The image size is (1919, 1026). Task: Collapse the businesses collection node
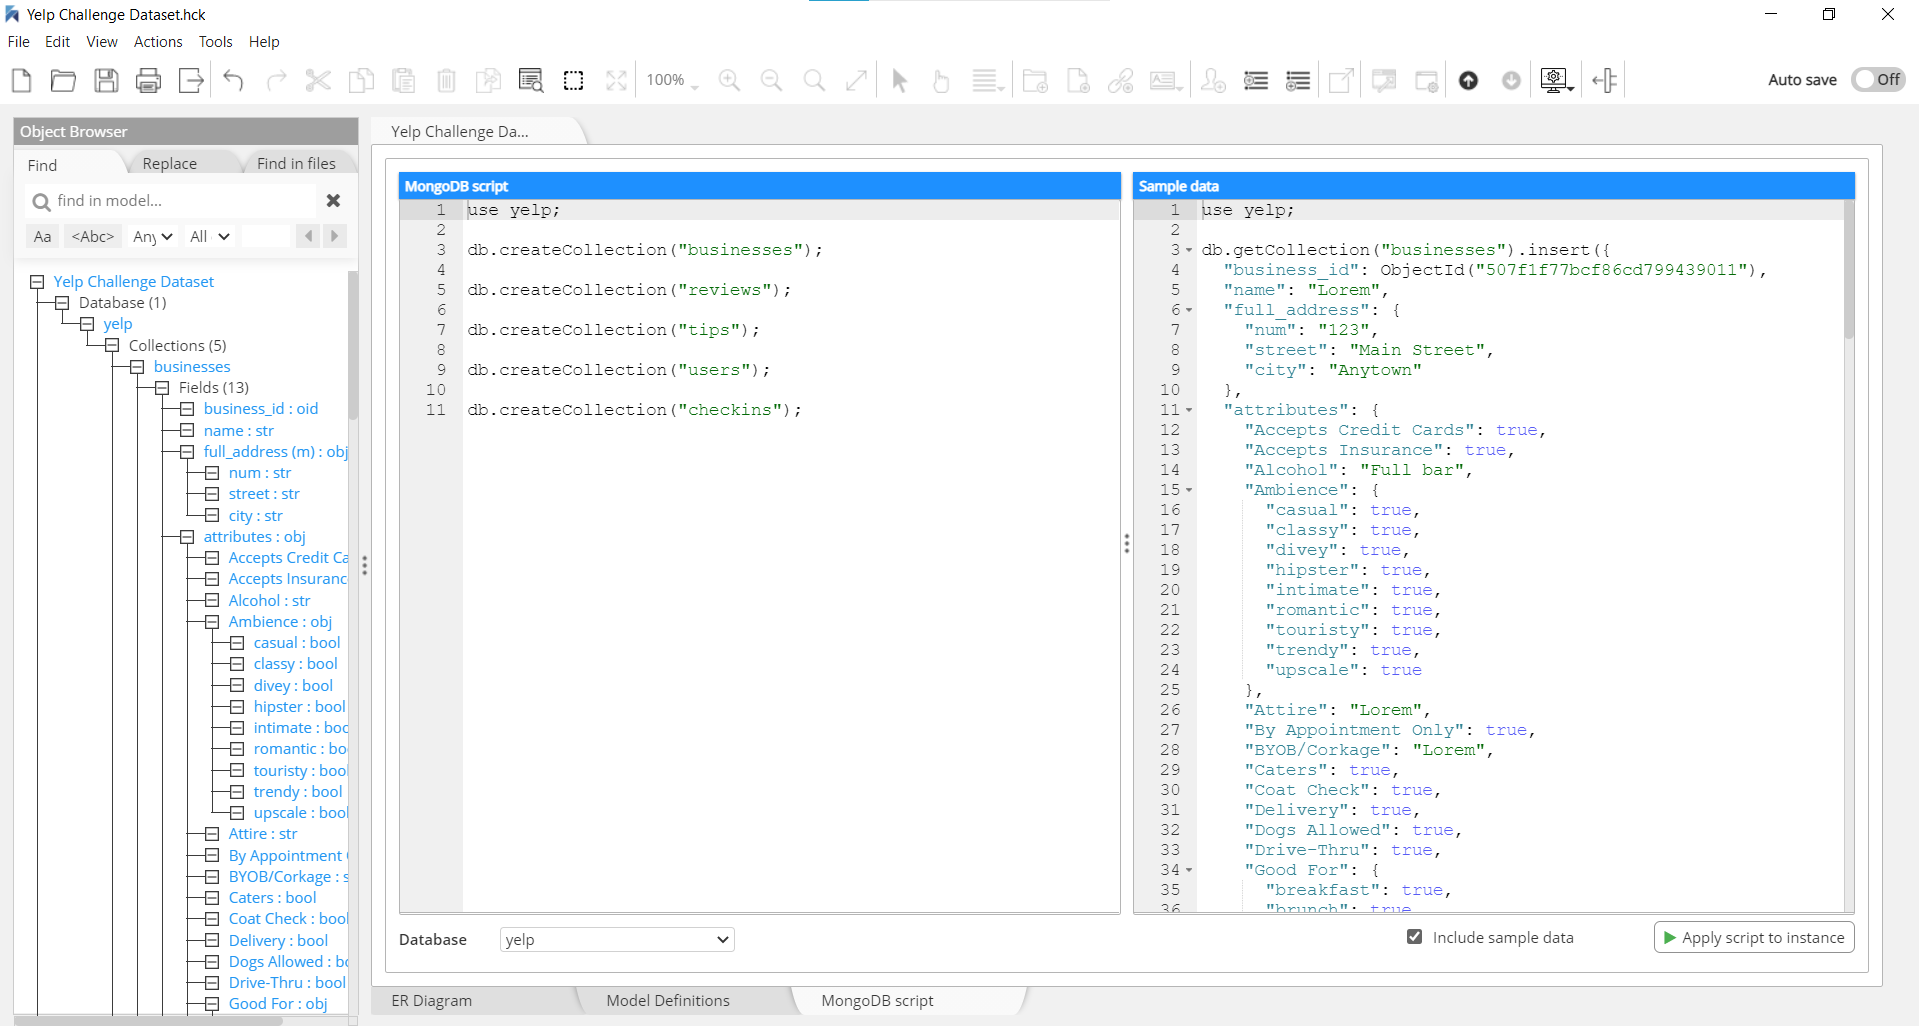click(x=137, y=367)
